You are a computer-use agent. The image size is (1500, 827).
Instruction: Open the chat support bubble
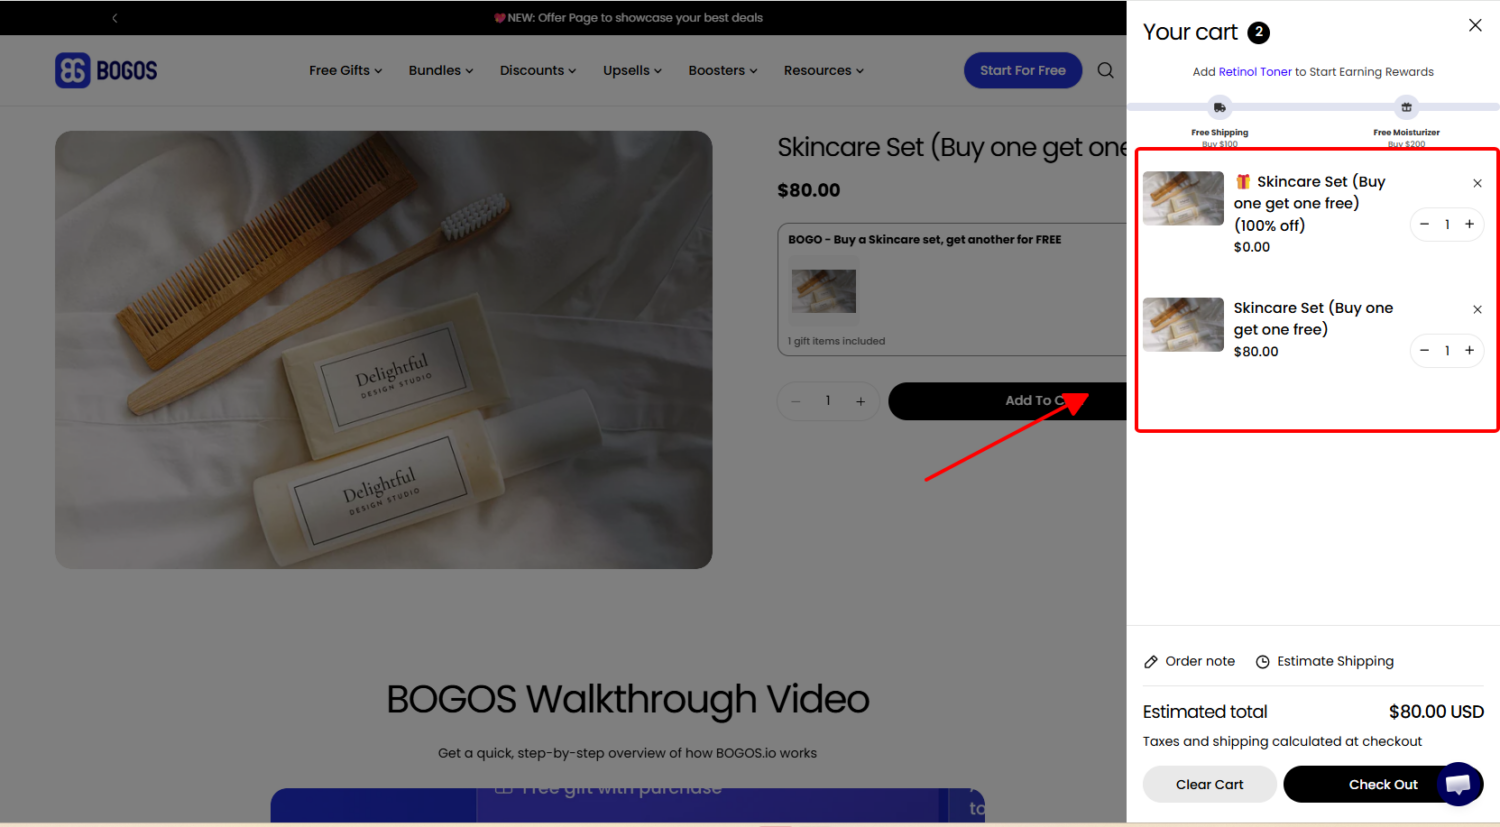tap(1460, 785)
